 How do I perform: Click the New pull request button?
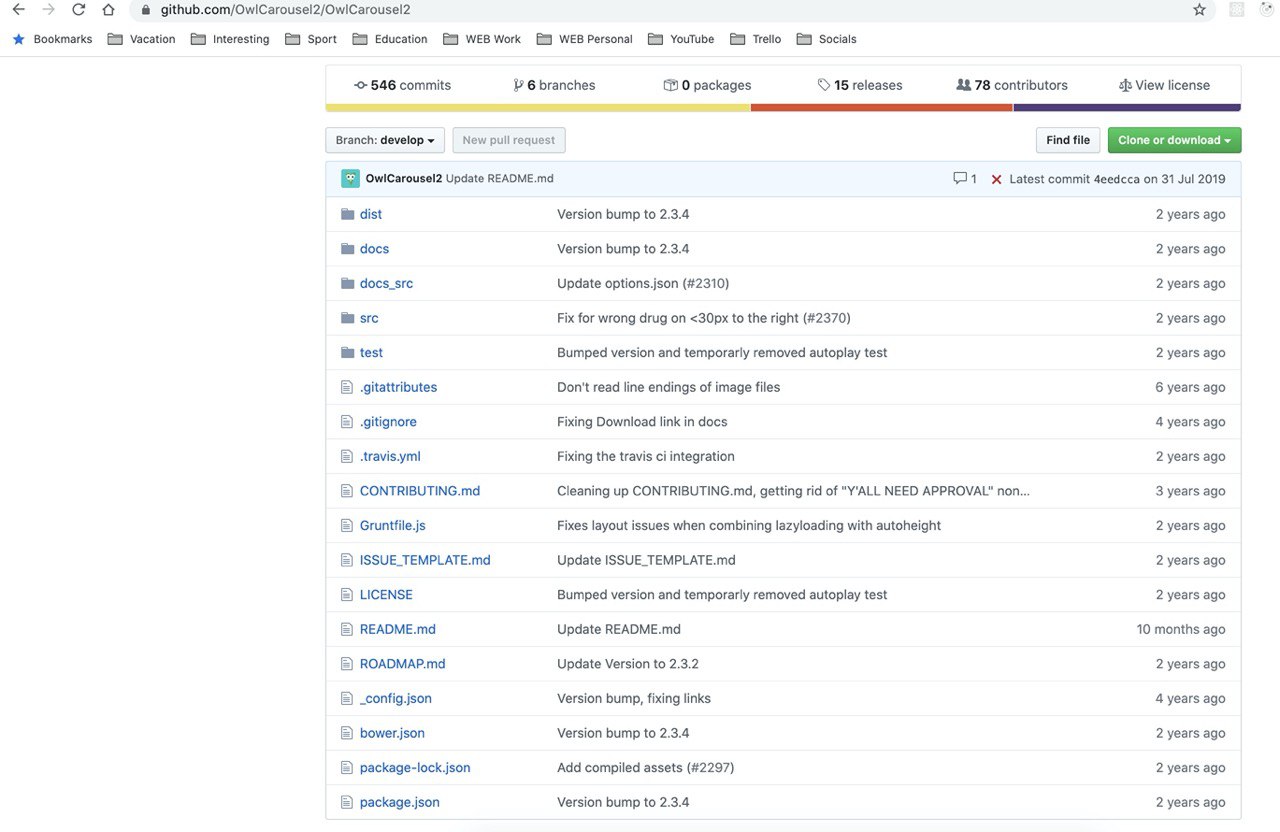click(x=509, y=140)
